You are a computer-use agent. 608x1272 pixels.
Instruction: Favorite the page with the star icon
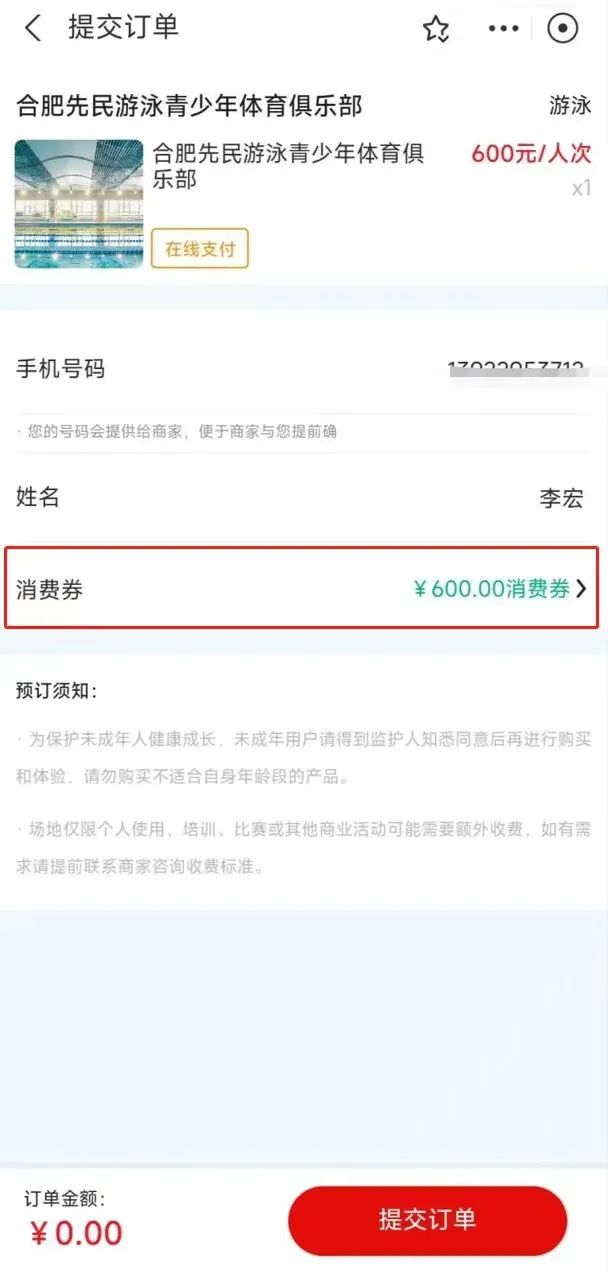(436, 29)
